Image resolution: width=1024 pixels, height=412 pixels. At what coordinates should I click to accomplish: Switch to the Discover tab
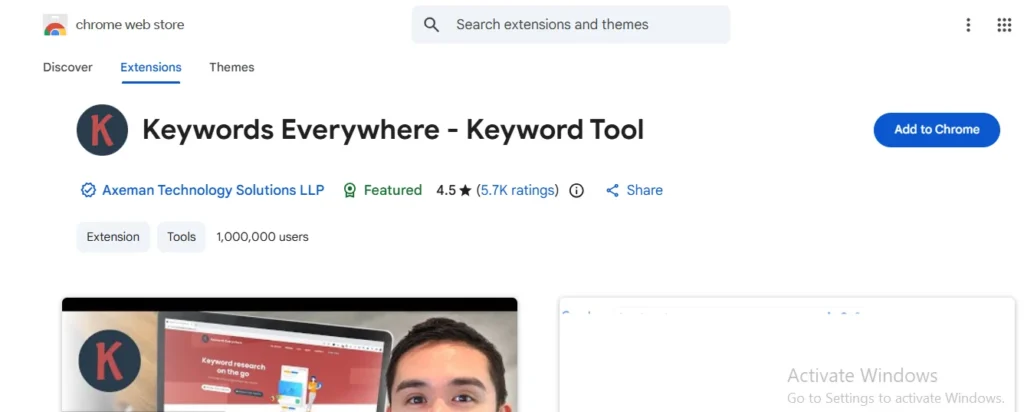68,67
